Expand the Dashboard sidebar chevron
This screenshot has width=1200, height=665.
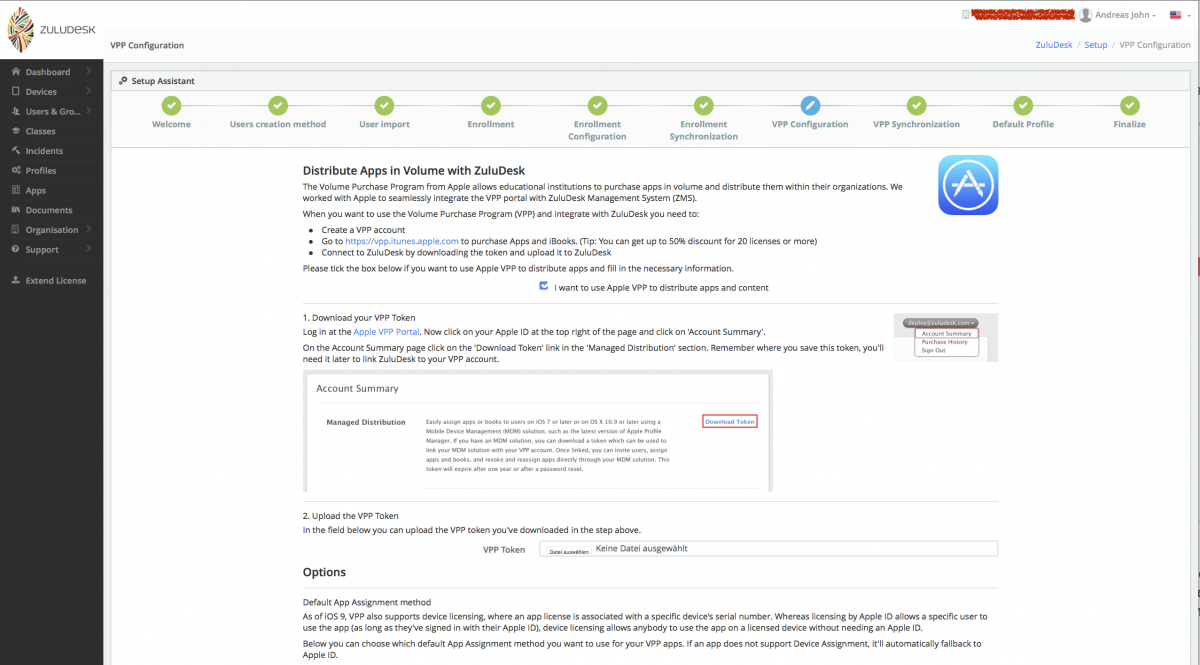[x=88, y=72]
